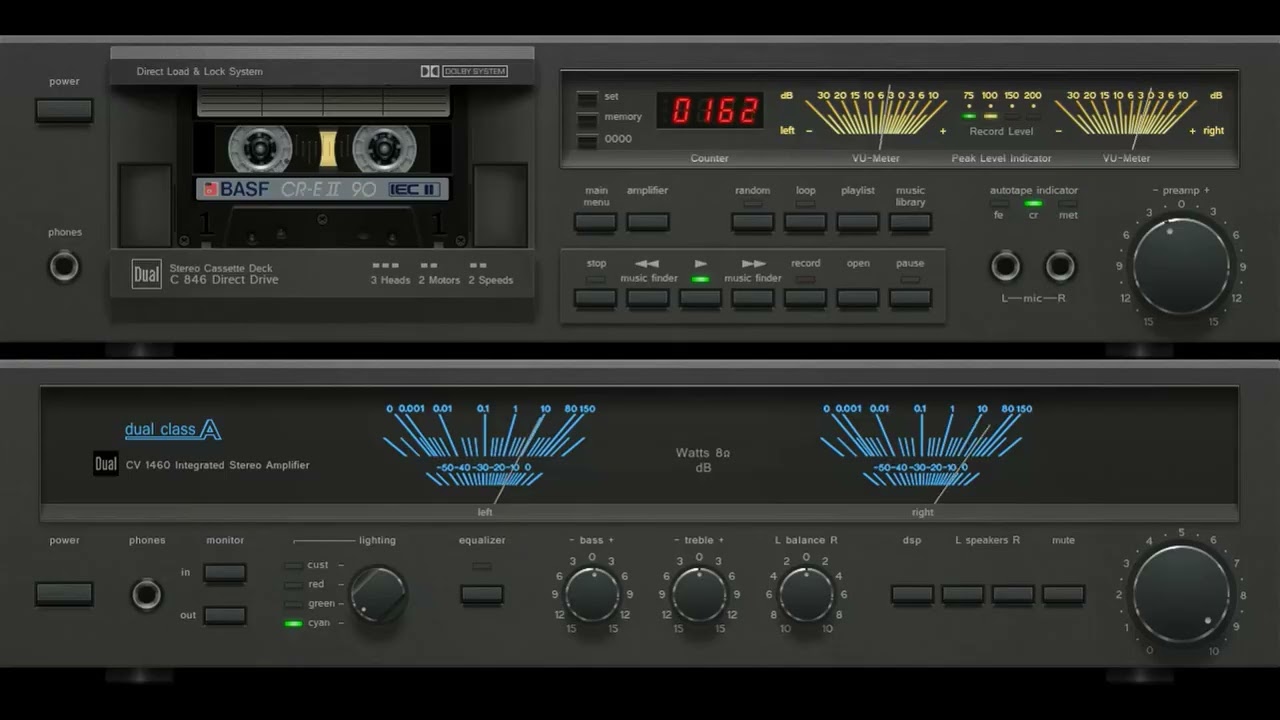The width and height of the screenshot is (1280, 720).
Task: Click the "Peak Level Indicator" label
Action: point(1001,158)
